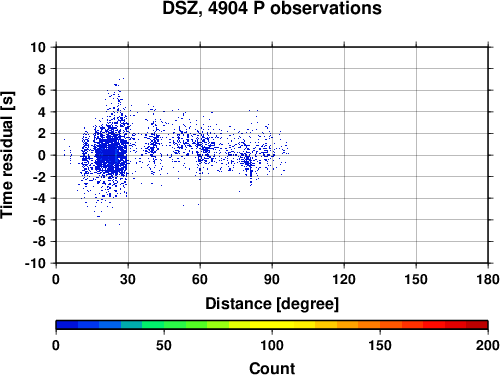Click the dark red end of colorbar

[x=477, y=325]
